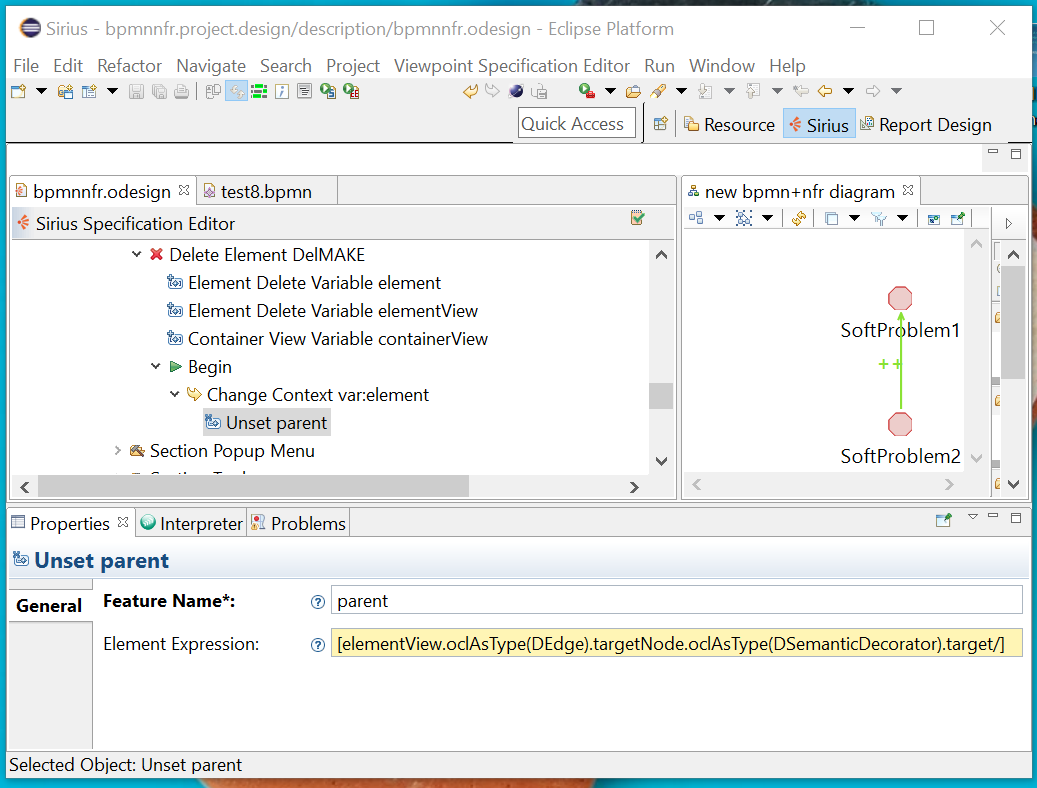Image resolution: width=1037 pixels, height=788 pixels.
Task: Select the SoftProblem1 node in diagram
Action: pyautogui.click(x=899, y=299)
